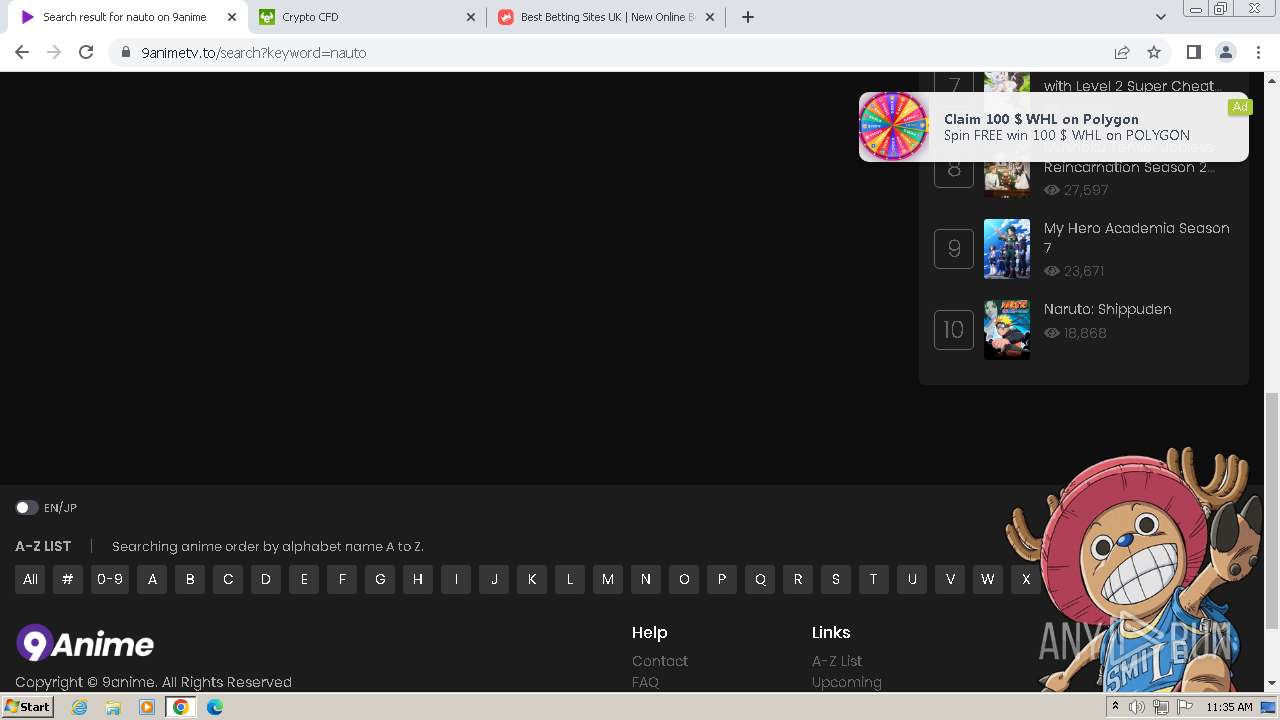Filter anime by letter G
This screenshot has width=1280, height=720.
point(380,579)
